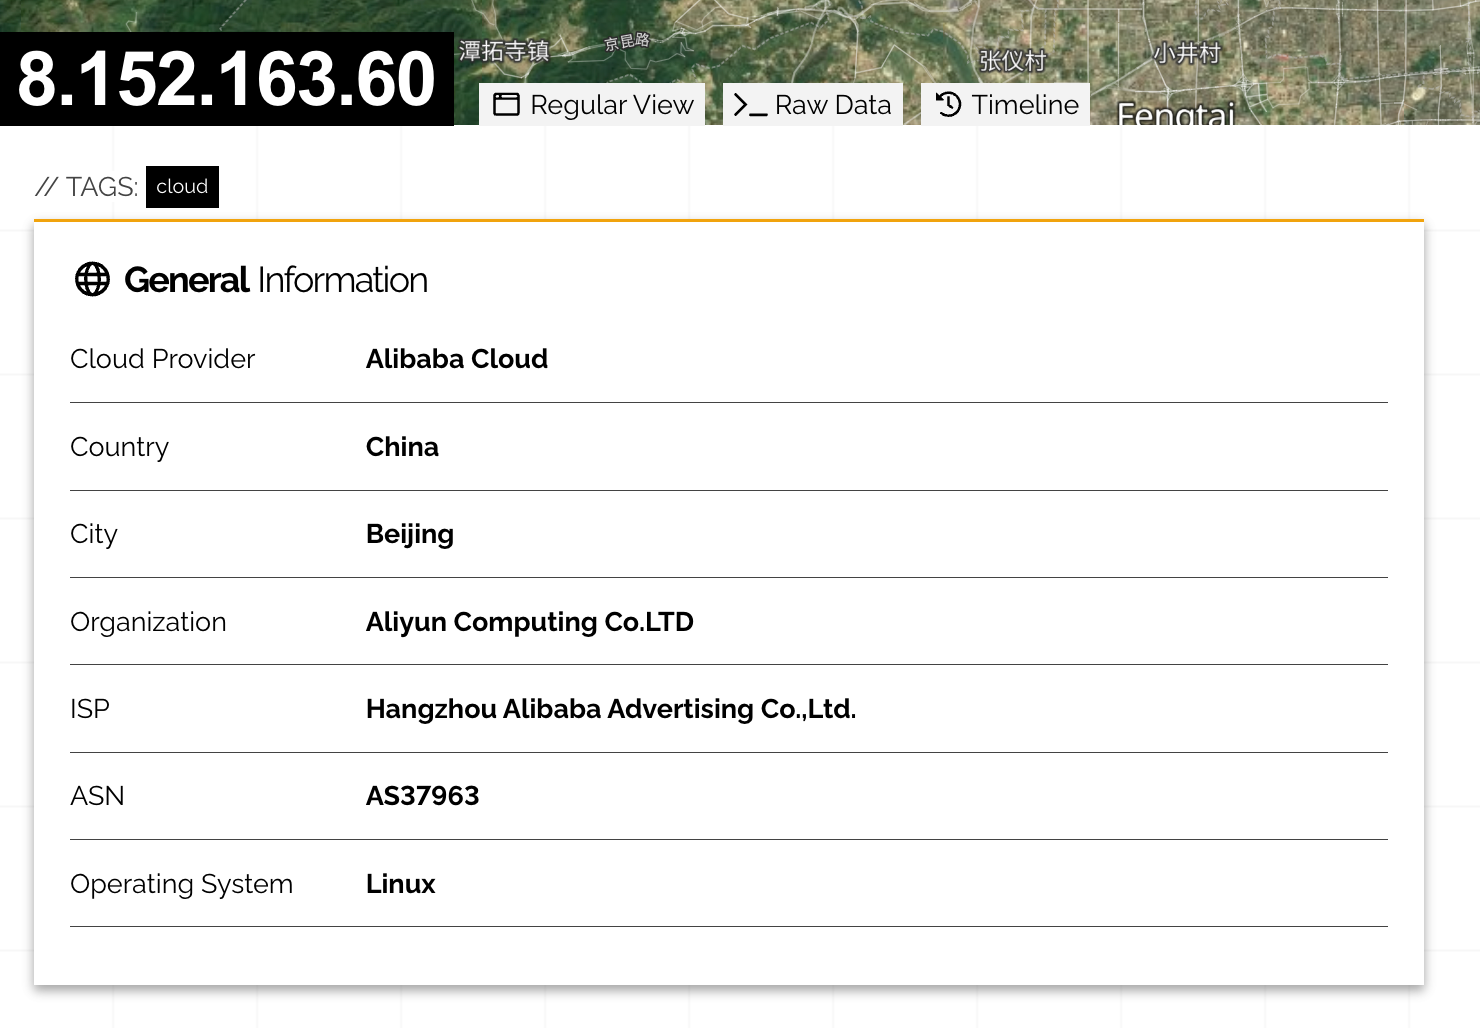Click the ASN label
The width and height of the screenshot is (1480, 1028).
pos(98,796)
